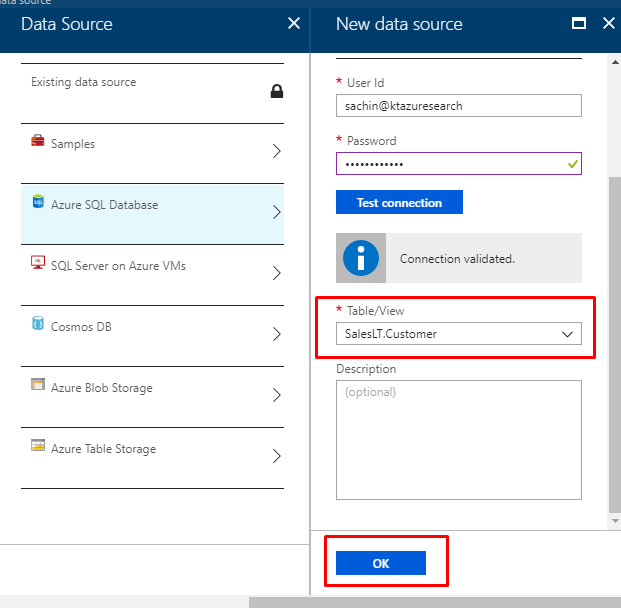Expand the Samples chevron arrow
The height and width of the screenshot is (608, 621).
pos(277,151)
